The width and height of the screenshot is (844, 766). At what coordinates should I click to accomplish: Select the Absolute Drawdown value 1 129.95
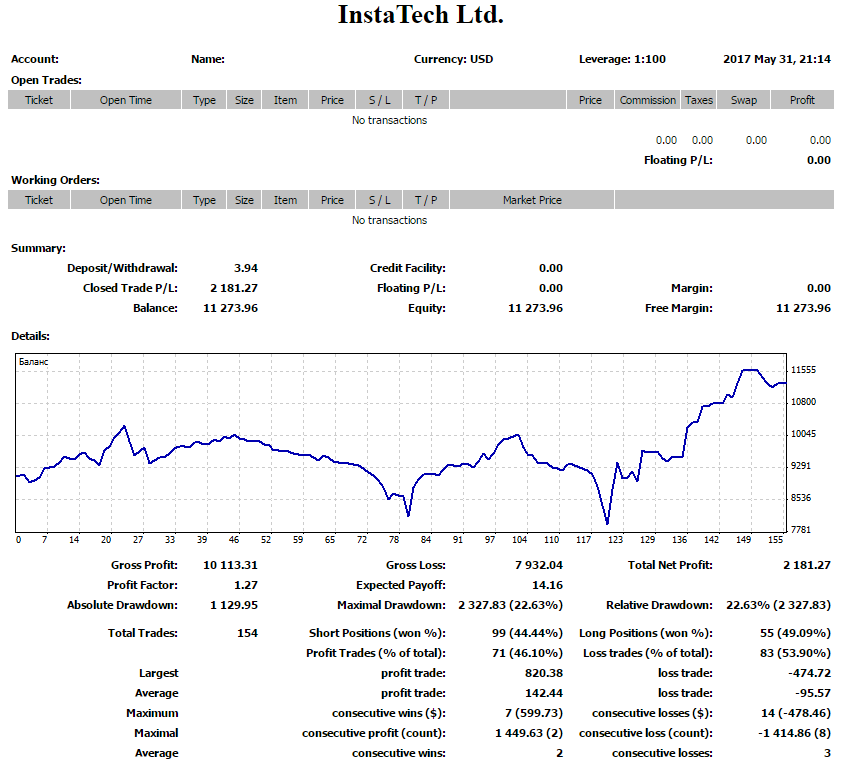[234, 605]
